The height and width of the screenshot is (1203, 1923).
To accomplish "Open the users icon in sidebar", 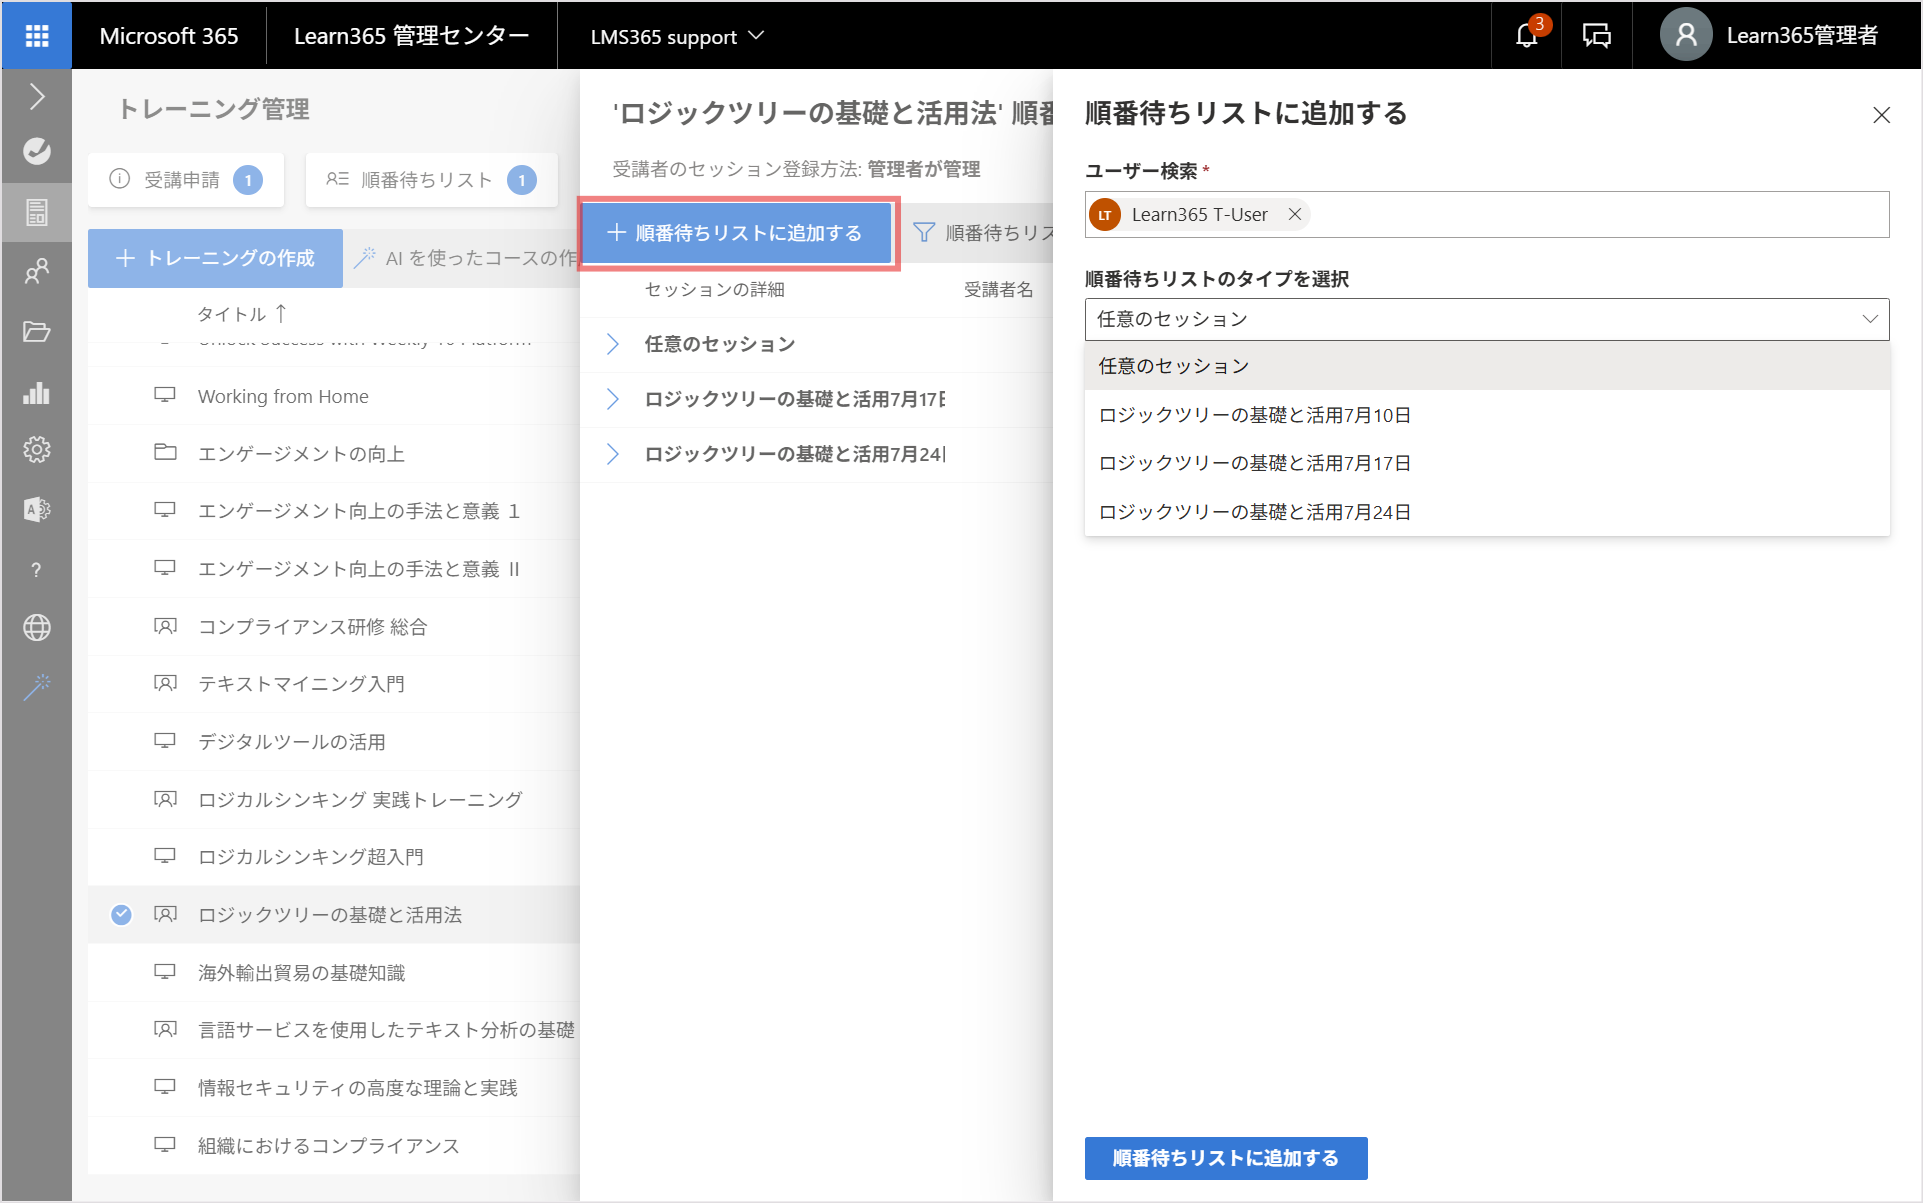I will coord(37,271).
